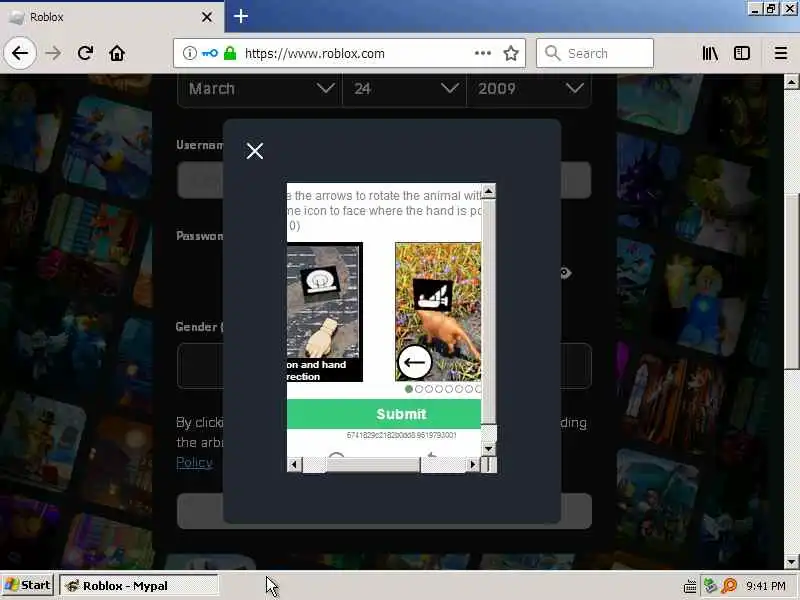Click the captcha ID text 6741829c2182b0dd8
800x600 pixels.
pyautogui.click(x=402, y=435)
